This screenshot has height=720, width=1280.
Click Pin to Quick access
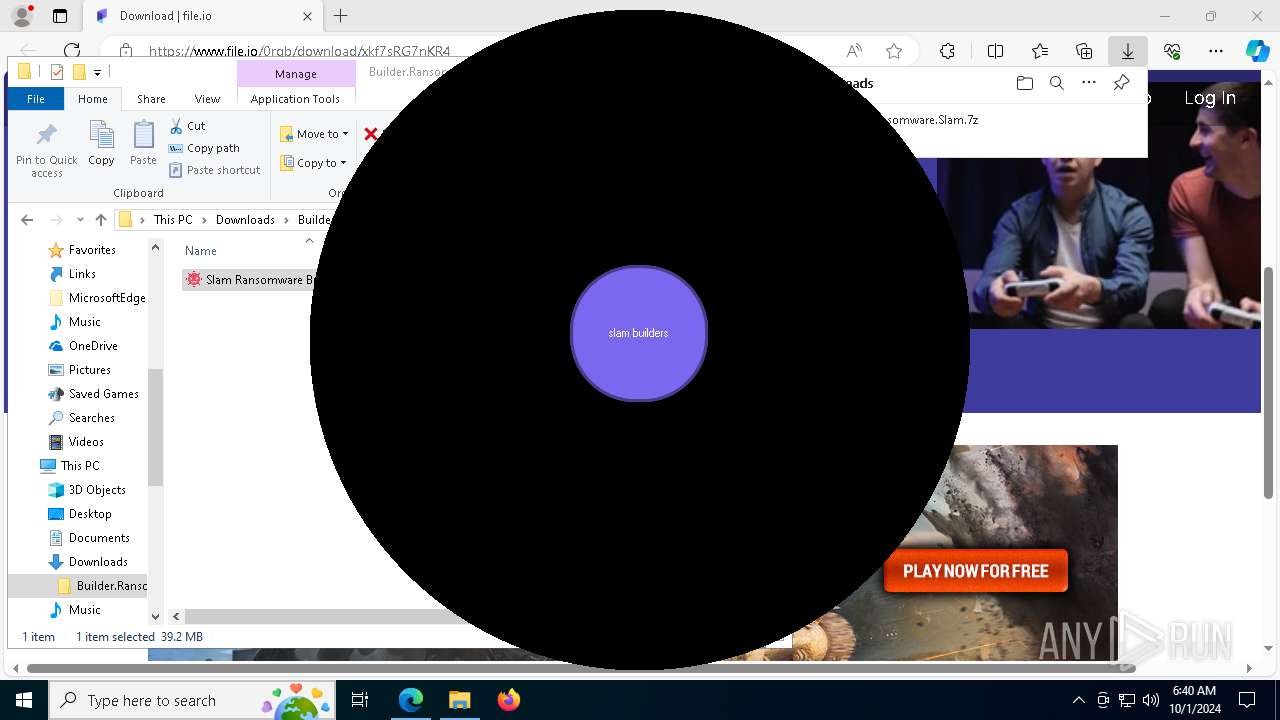pos(47,151)
